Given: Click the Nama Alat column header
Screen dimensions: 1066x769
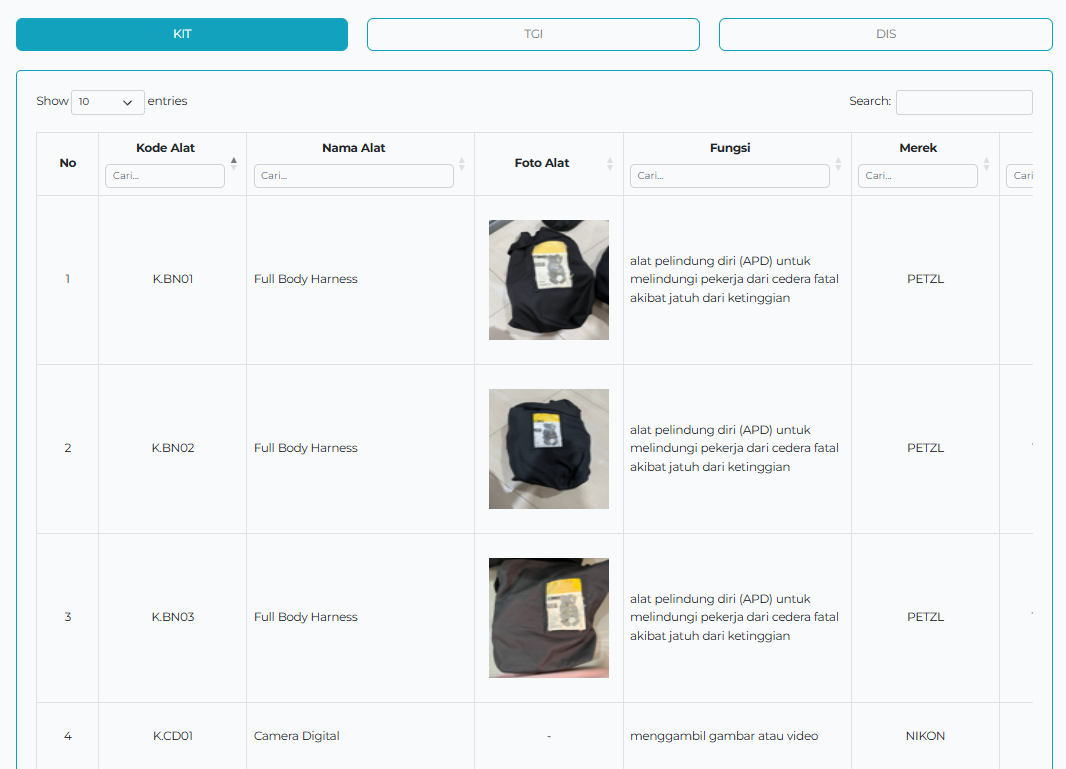Looking at the screenshot, I should (354, 148).
